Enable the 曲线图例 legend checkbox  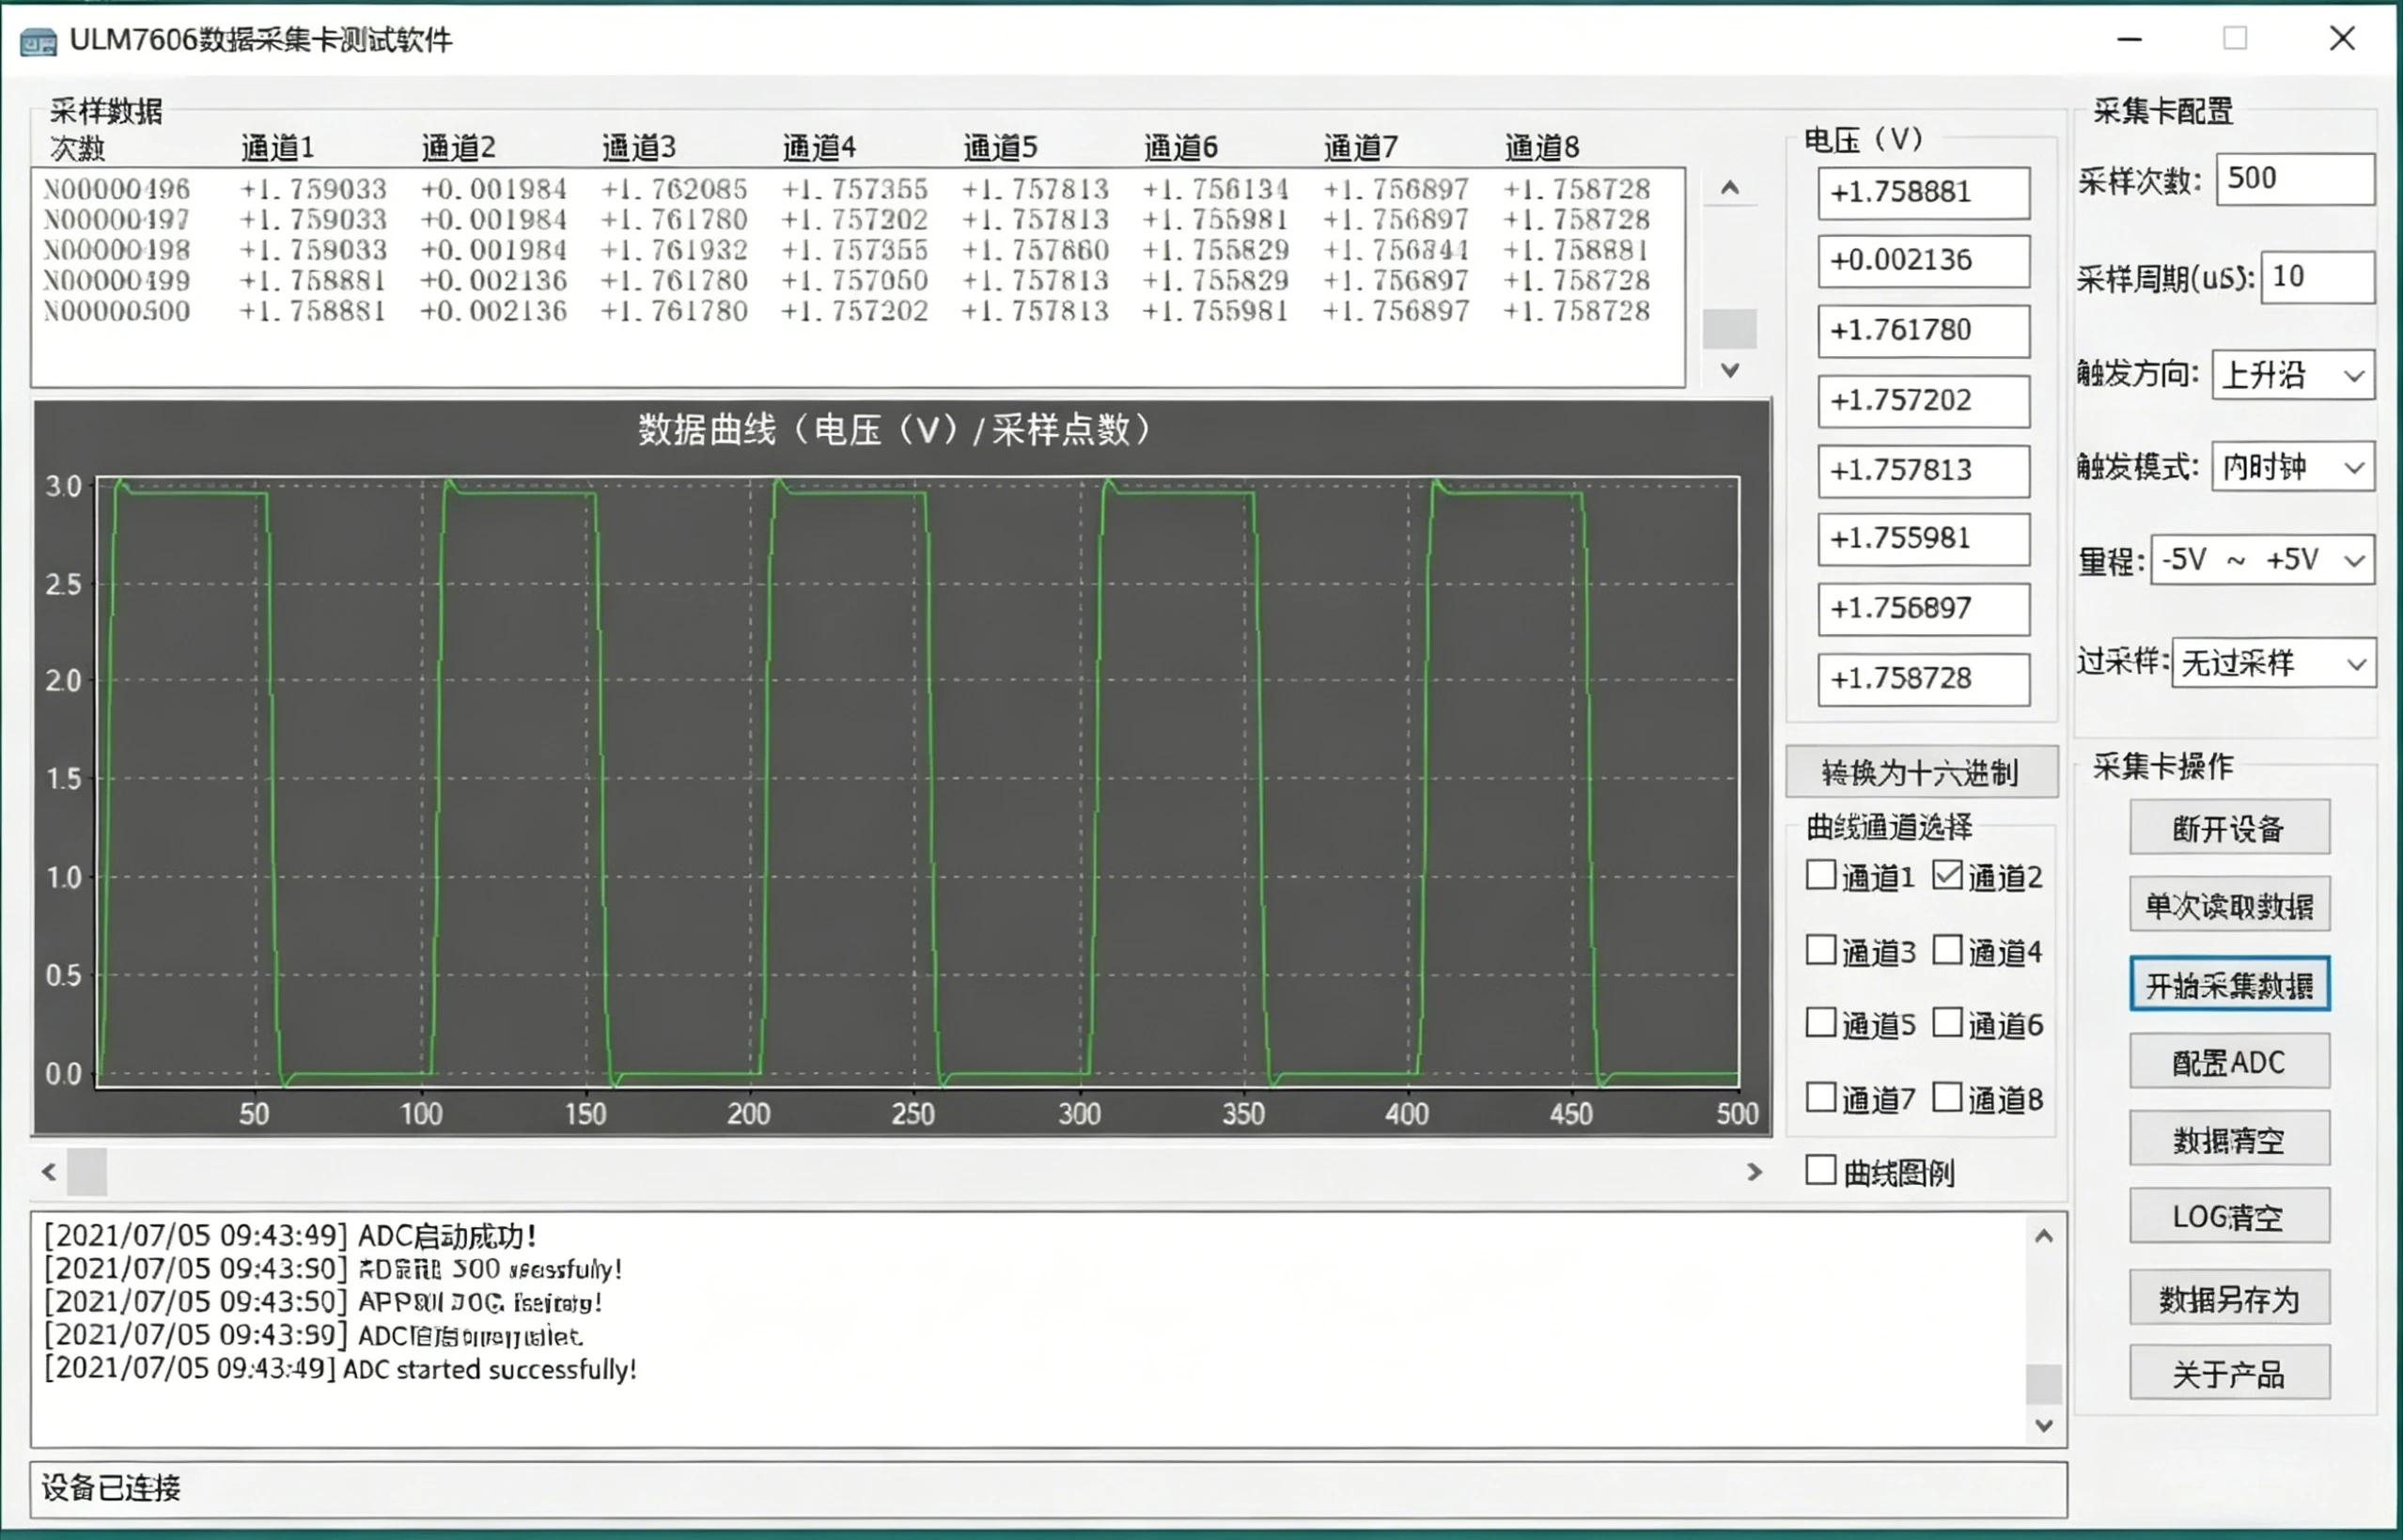[x=1821, y=1170]
